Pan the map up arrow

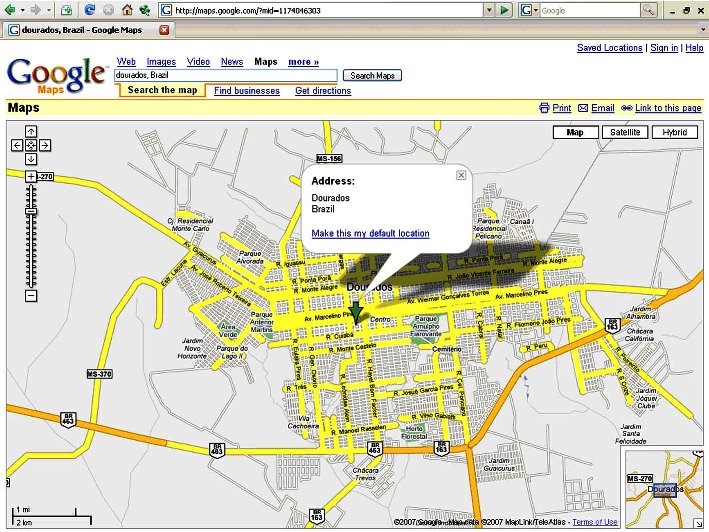[x=31, y=132]
